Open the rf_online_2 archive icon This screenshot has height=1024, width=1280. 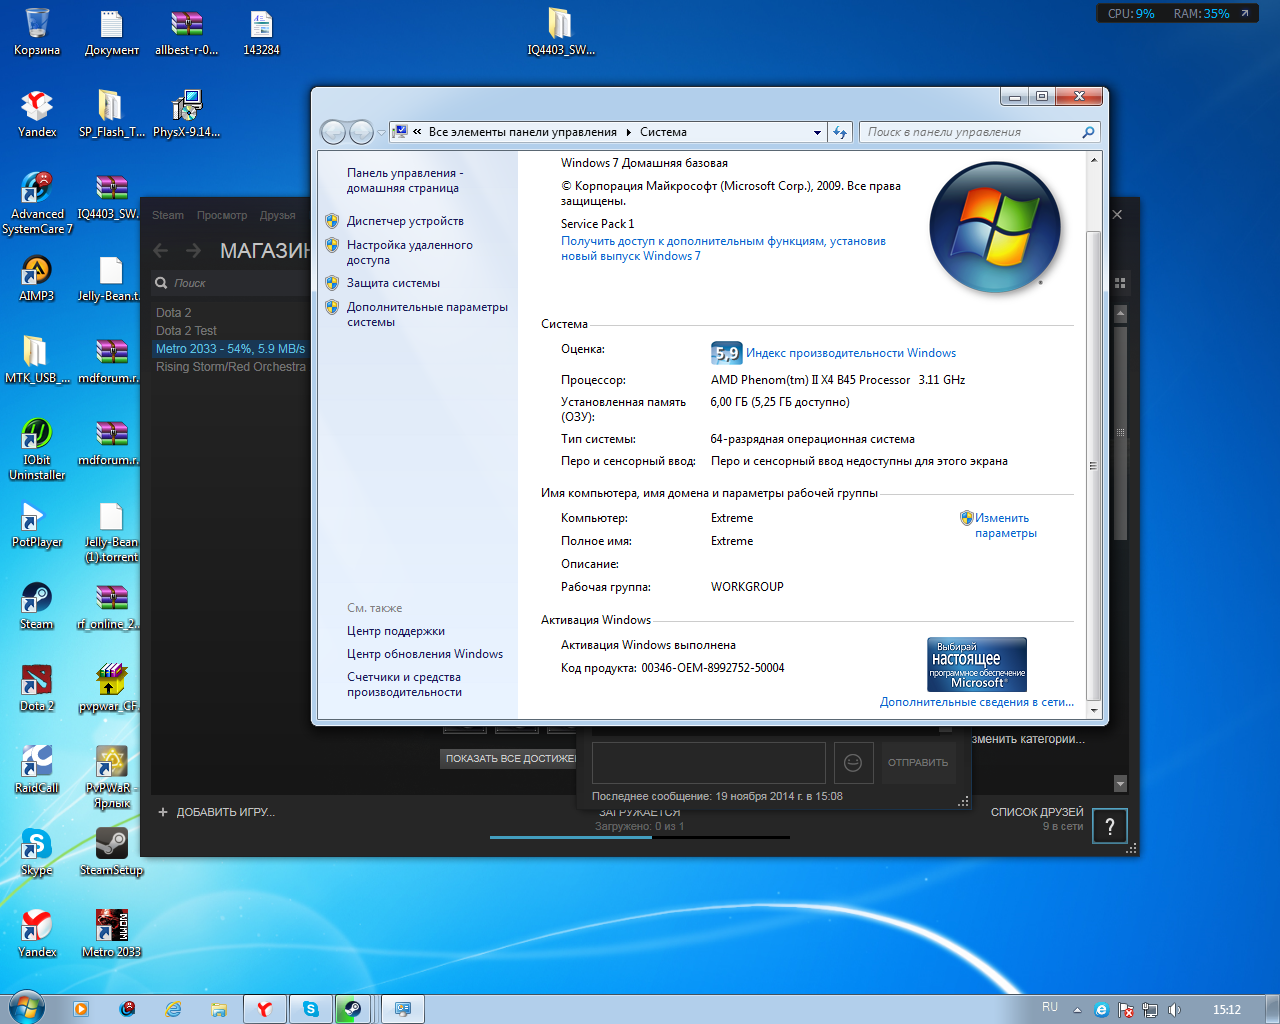pyautogui.click(x=110, y=606)
